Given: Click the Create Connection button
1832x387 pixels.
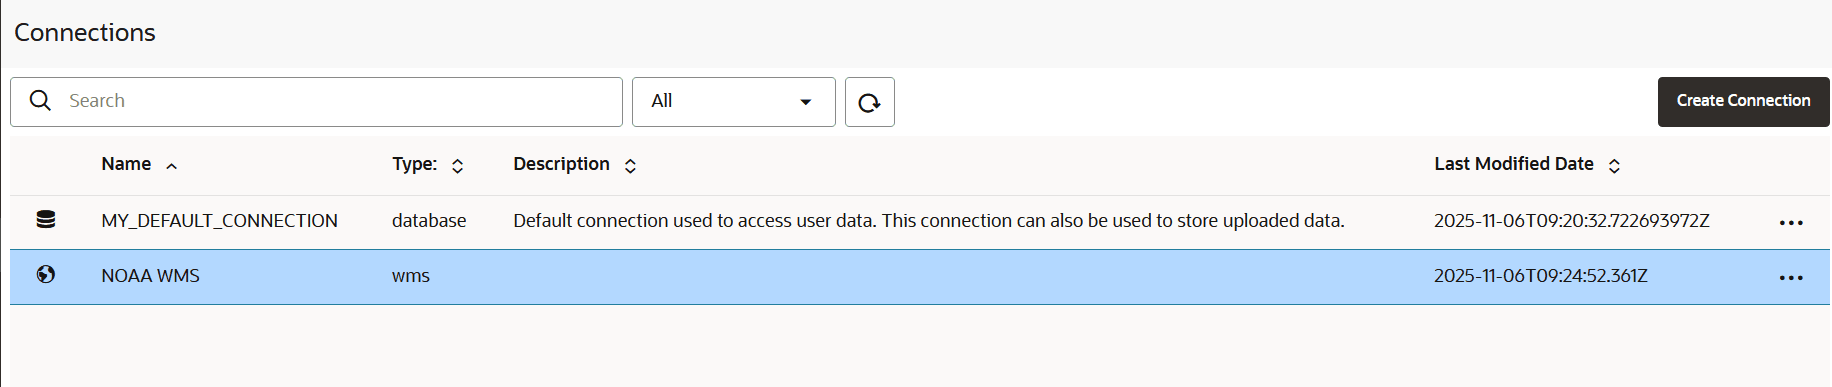Looking at the screenshot, I should 1743,102.
